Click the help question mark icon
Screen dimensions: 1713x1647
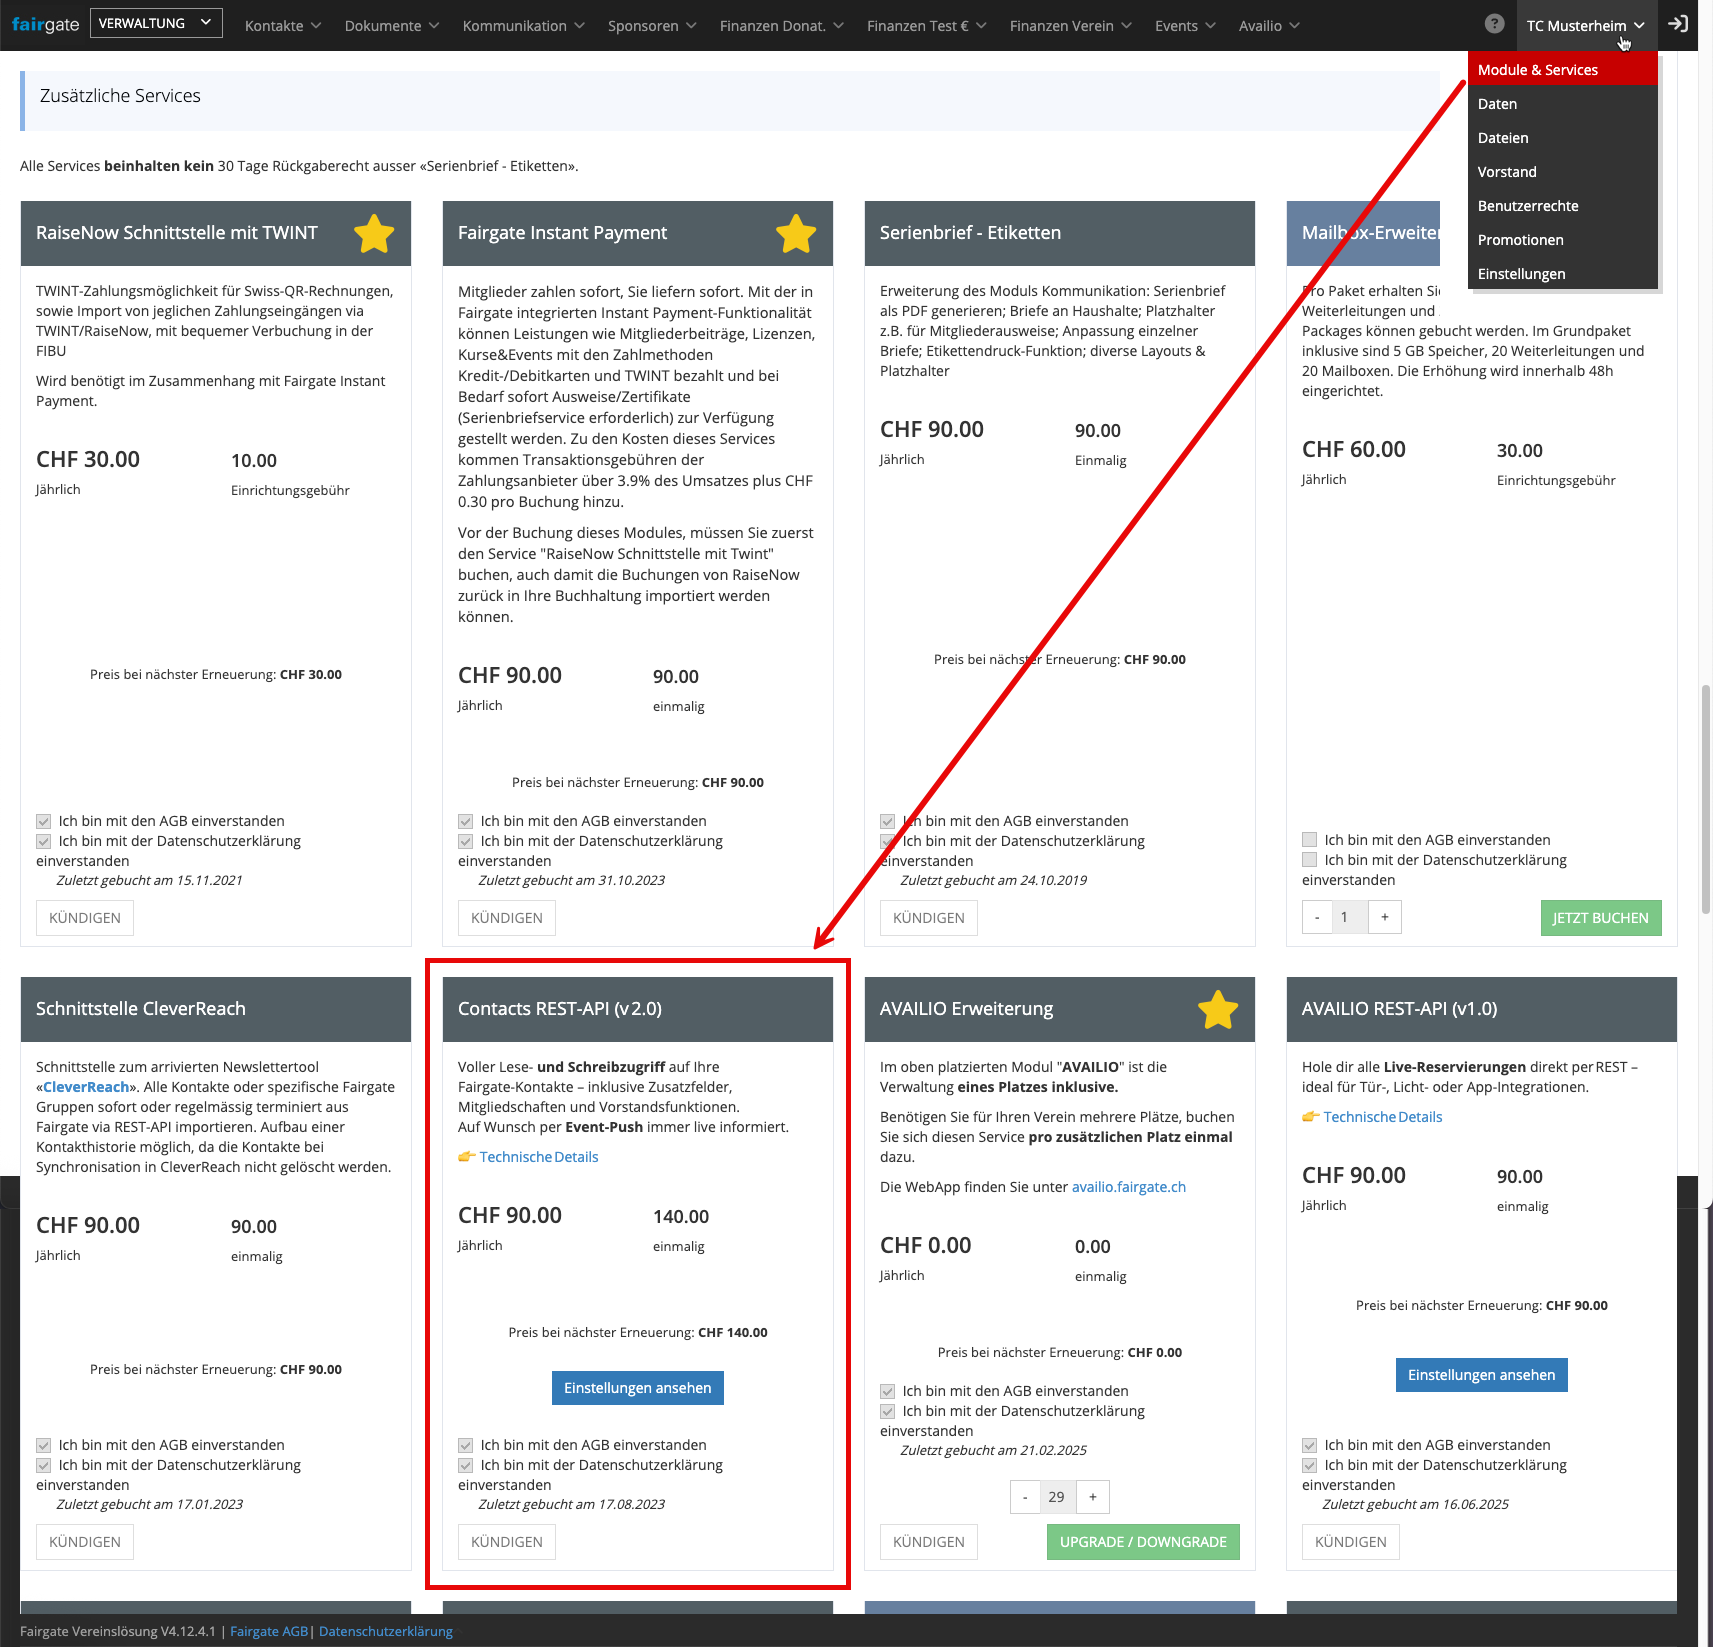[x=1494, y=24]
